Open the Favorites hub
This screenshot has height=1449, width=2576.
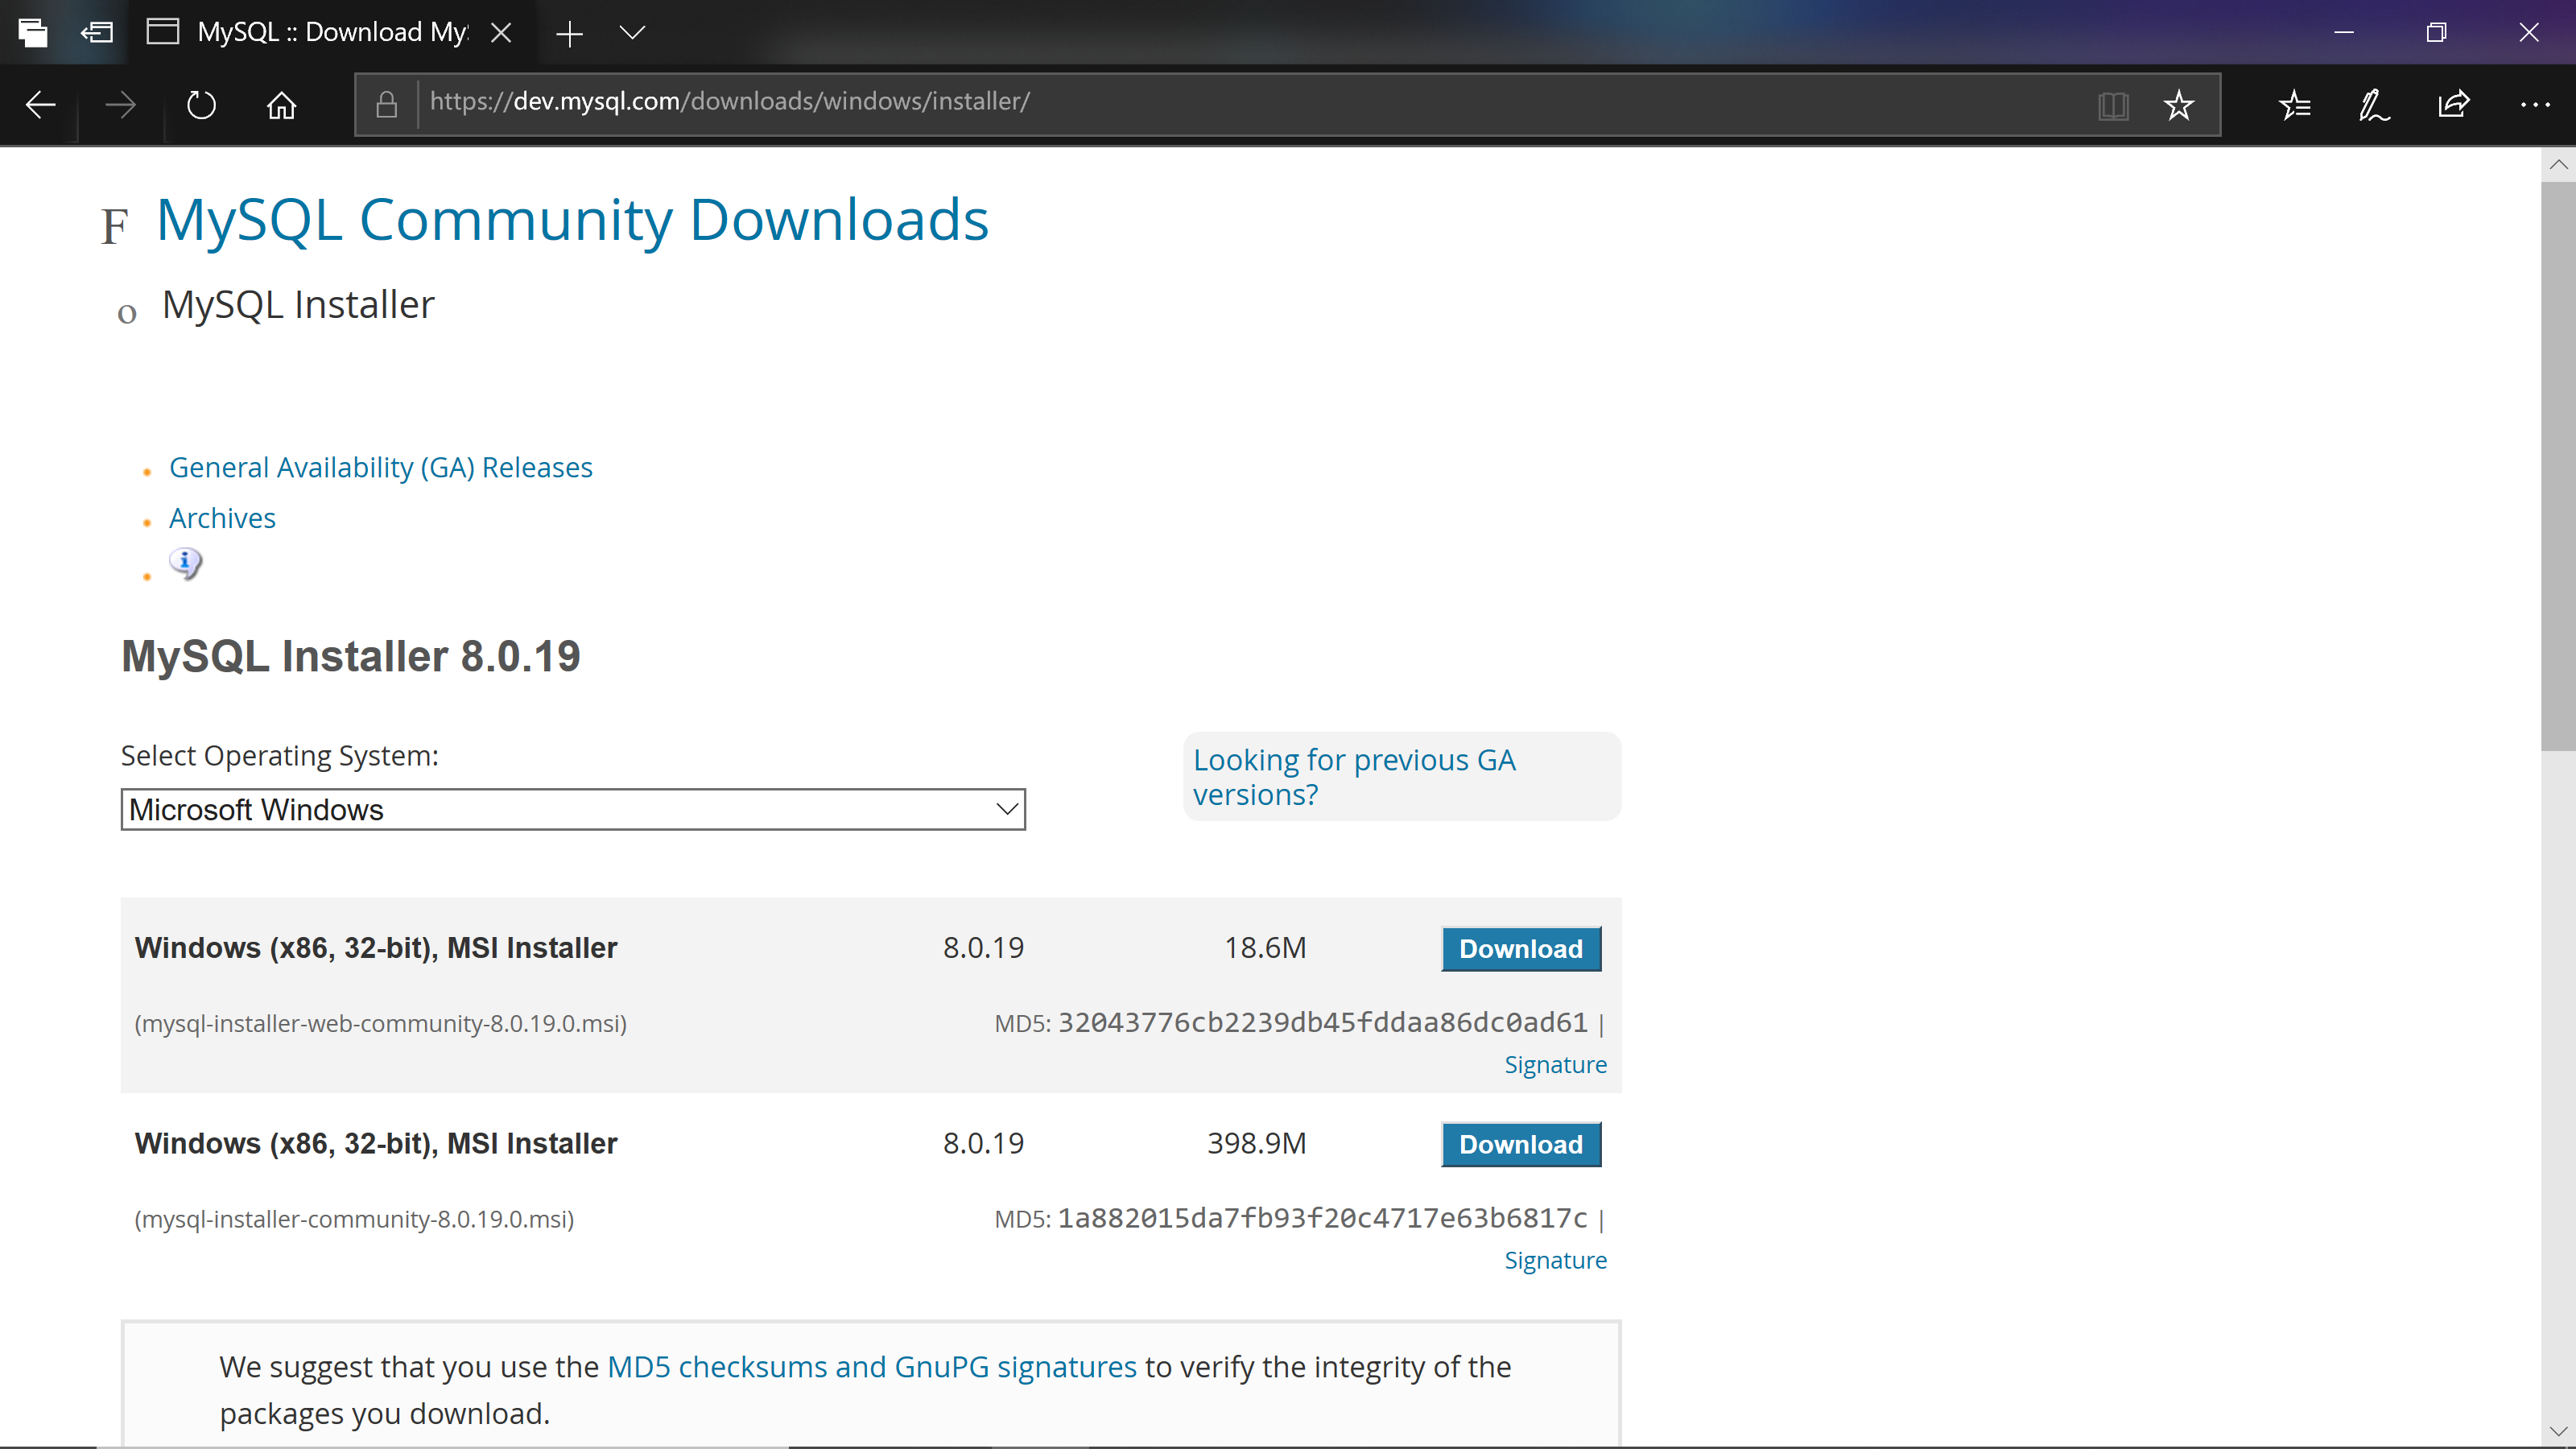click(x=2295, y=104)
